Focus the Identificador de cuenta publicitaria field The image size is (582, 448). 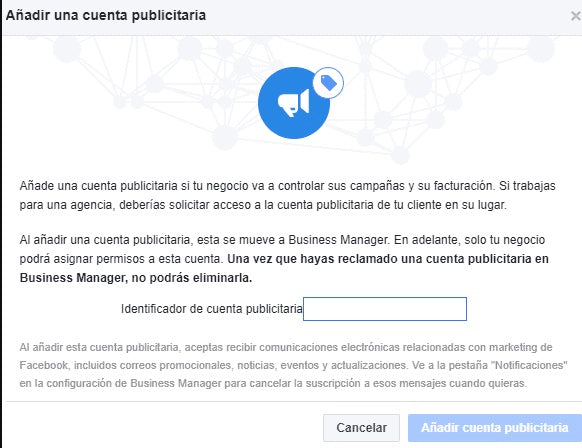pyautogui.click(x=385, y=309)
